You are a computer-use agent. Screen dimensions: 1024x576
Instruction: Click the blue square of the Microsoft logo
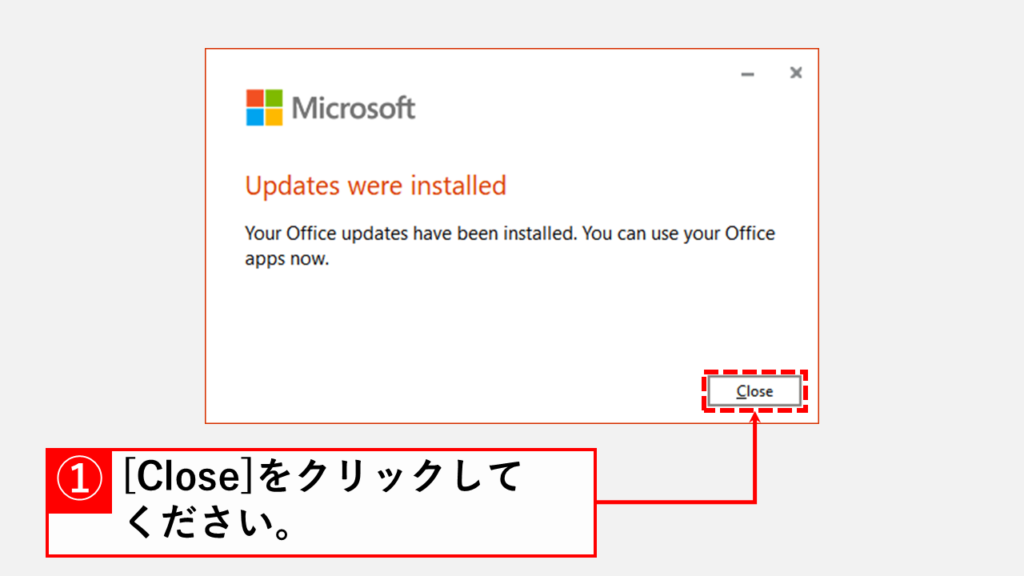pyautogui.click(x=255, y=117)
